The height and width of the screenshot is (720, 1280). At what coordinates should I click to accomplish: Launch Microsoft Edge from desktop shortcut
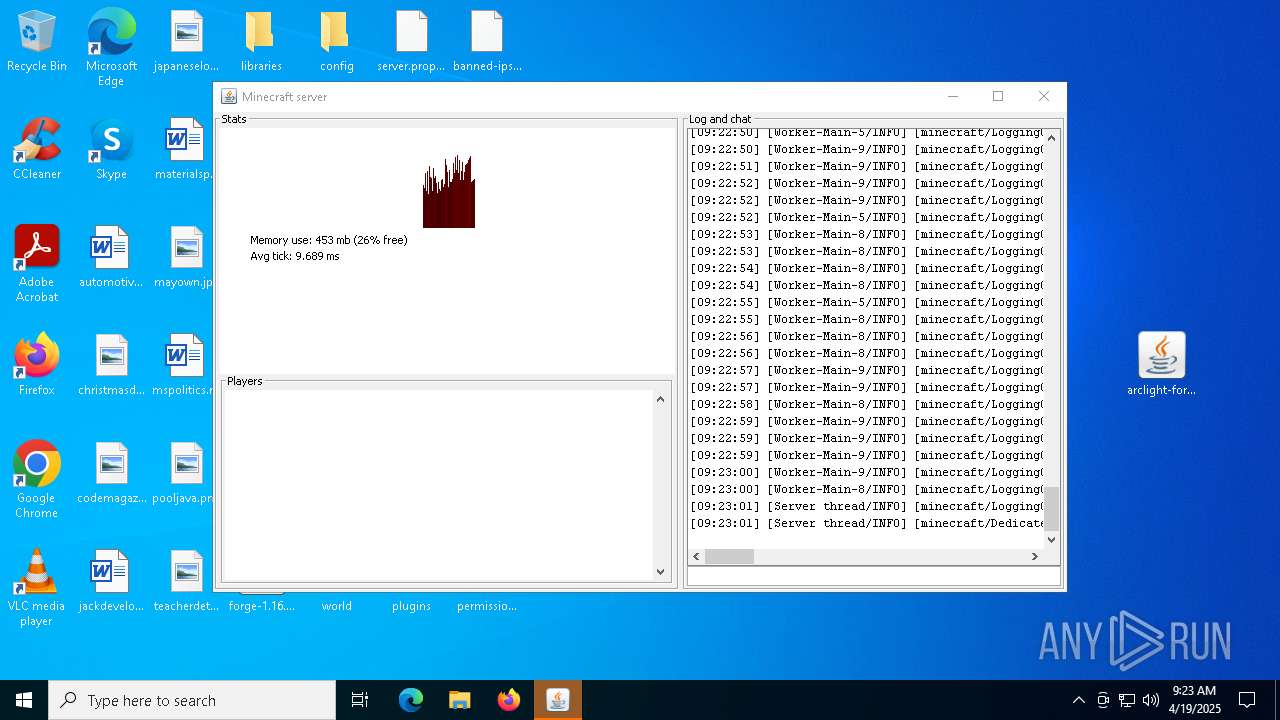tap(111, 47)
